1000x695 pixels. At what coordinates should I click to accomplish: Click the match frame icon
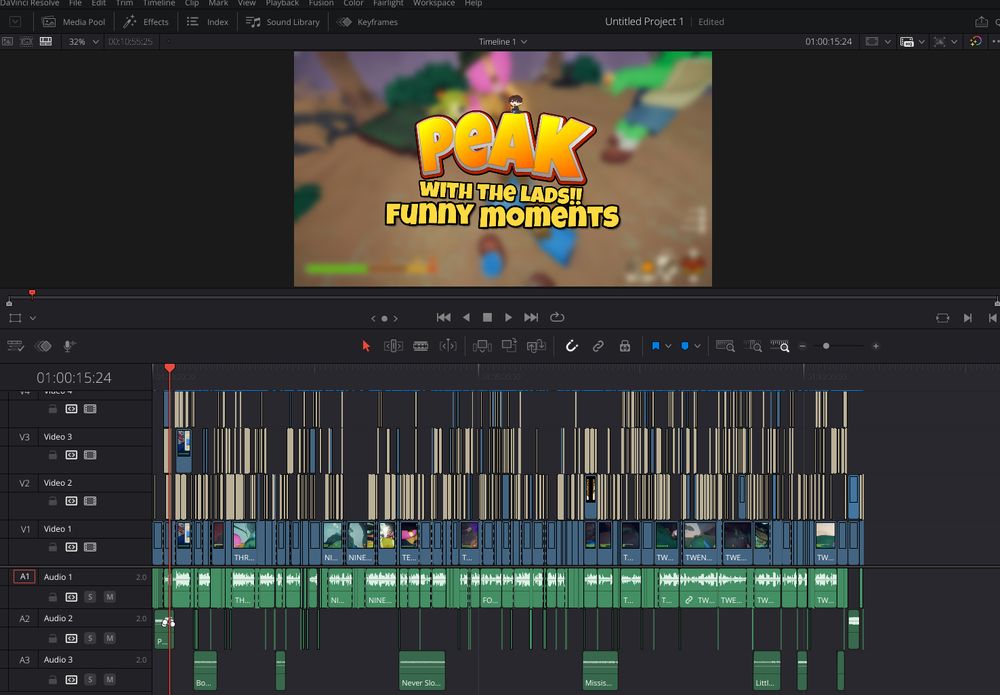coord(943,318)
